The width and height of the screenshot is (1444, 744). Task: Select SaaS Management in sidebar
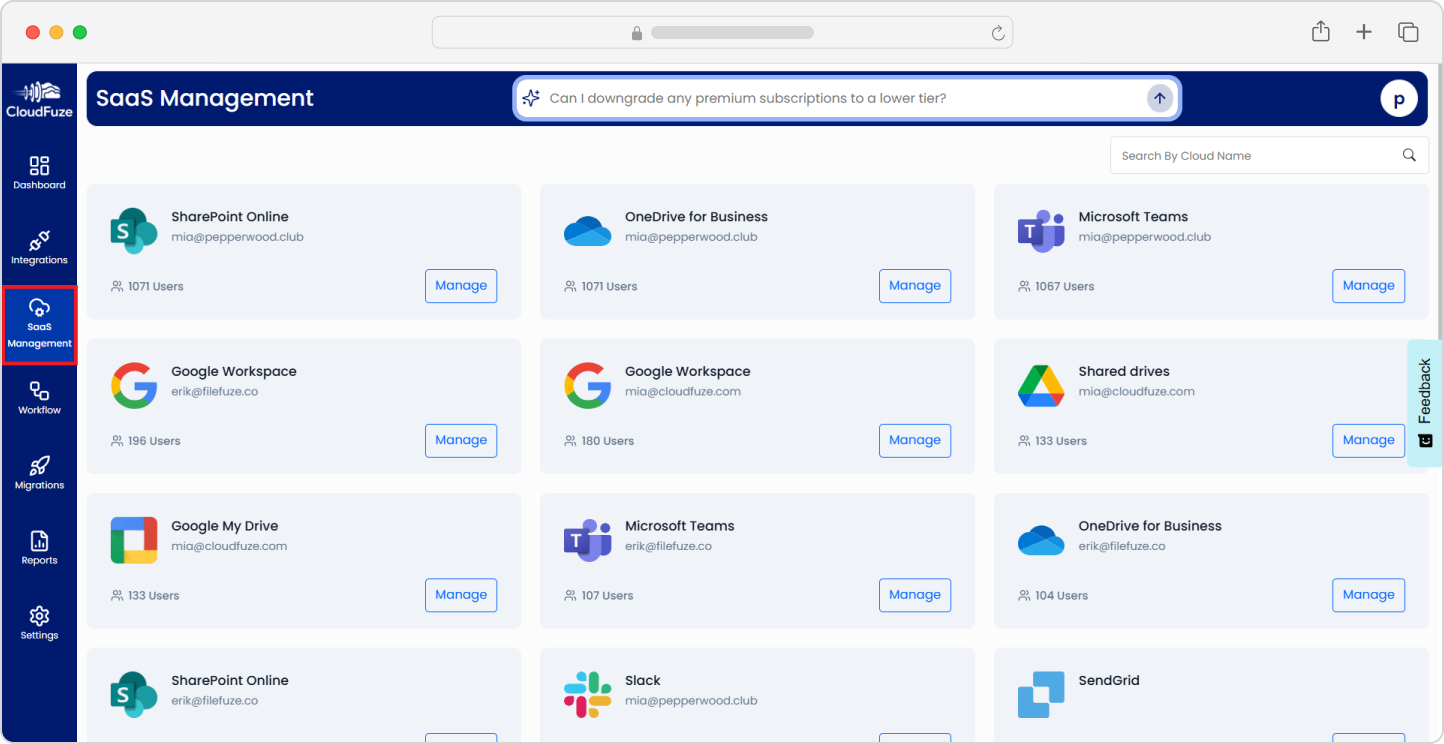[x=39, y=325]
